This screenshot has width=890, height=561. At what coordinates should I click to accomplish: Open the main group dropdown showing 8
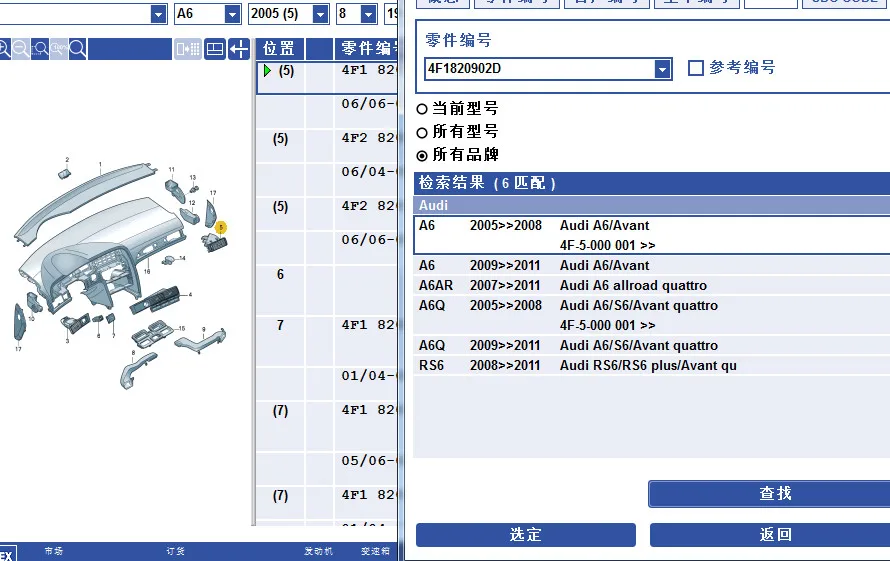tap(368, 14)
